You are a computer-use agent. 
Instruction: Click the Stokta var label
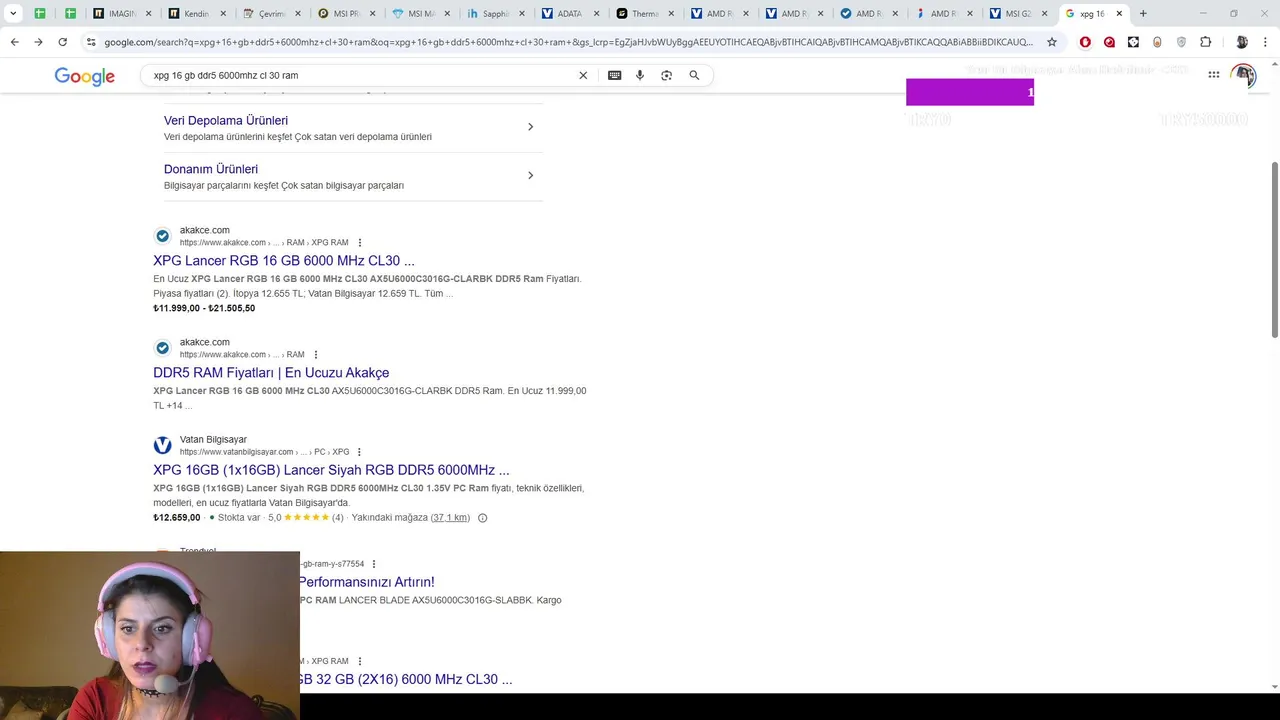point(239,518)
